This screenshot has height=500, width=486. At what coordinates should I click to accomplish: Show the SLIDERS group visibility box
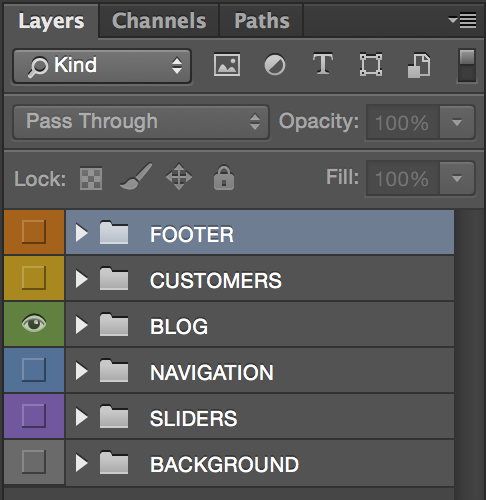point(34,416)
